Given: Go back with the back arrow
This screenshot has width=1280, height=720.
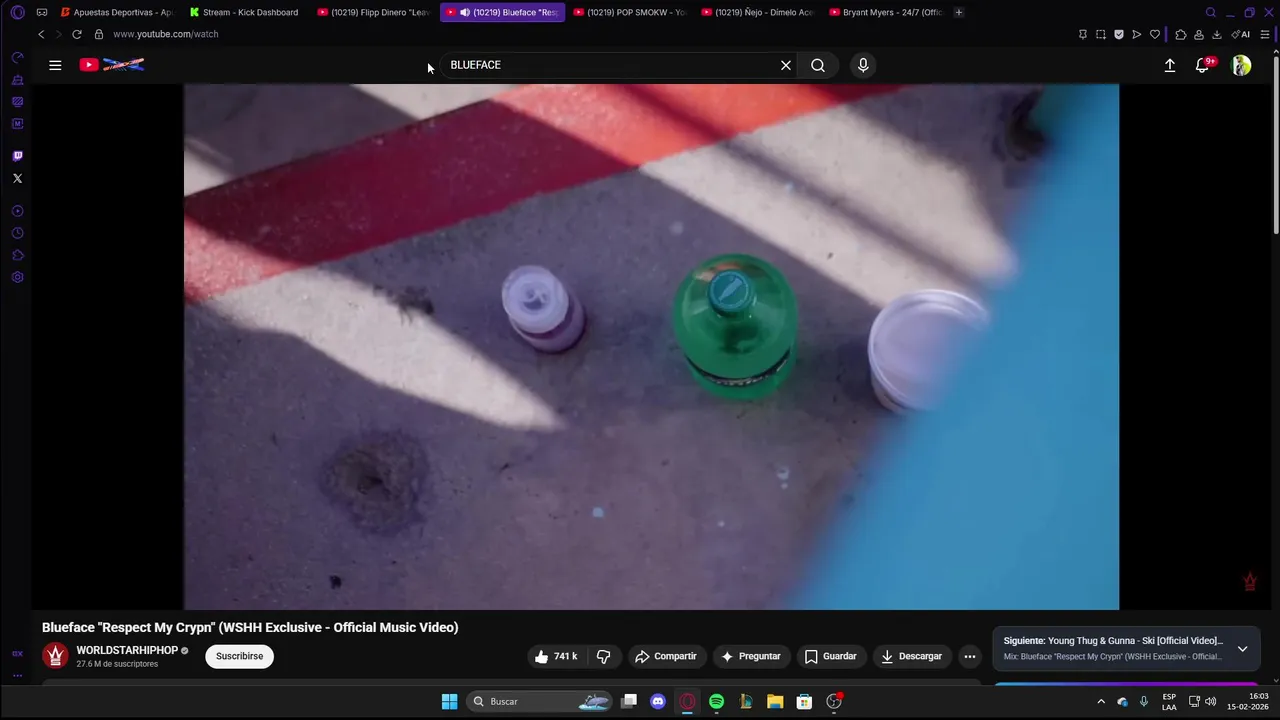Looking at the screenshot, I should (x=41, y=34).
